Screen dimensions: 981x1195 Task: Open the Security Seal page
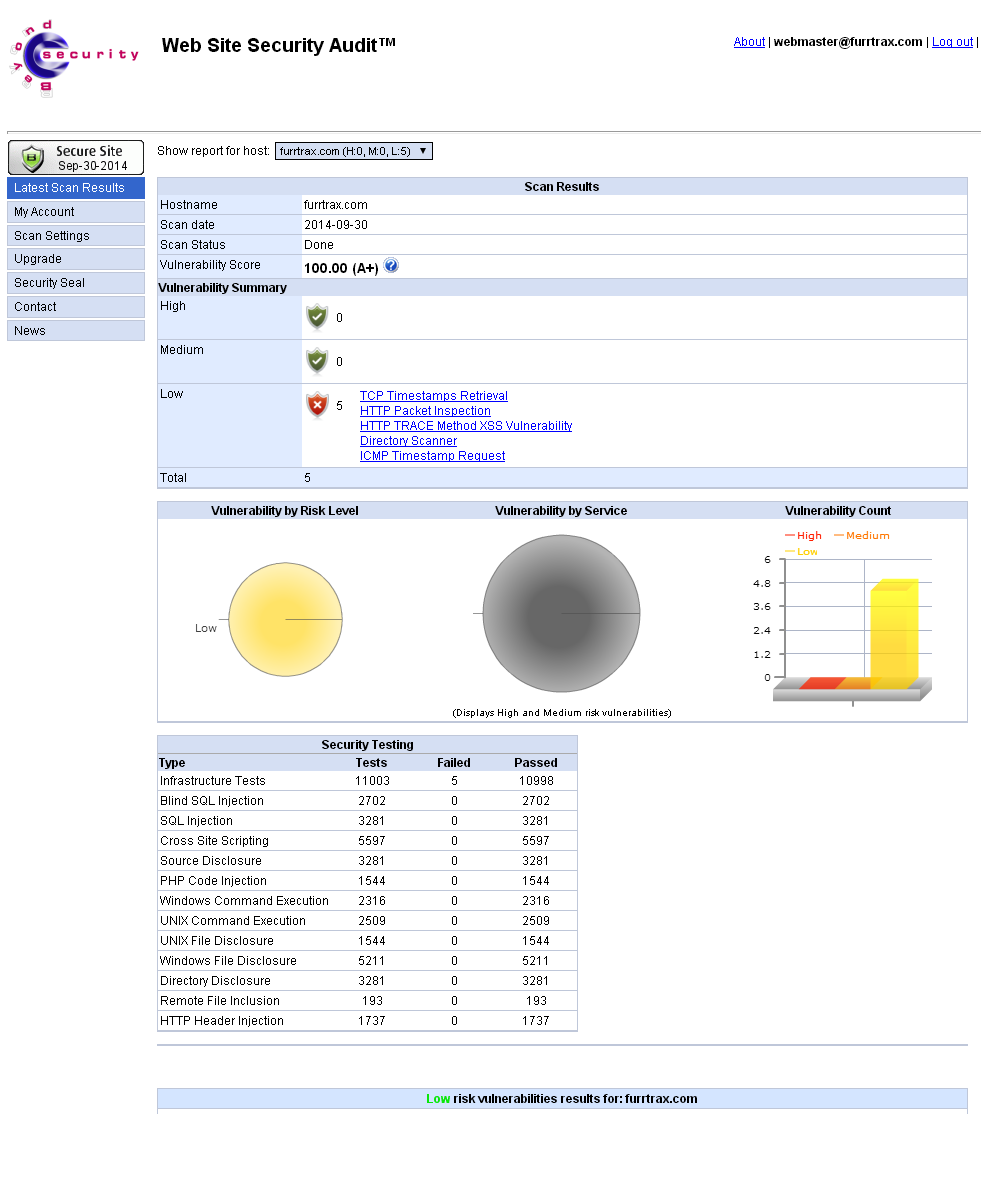(76, 283)
